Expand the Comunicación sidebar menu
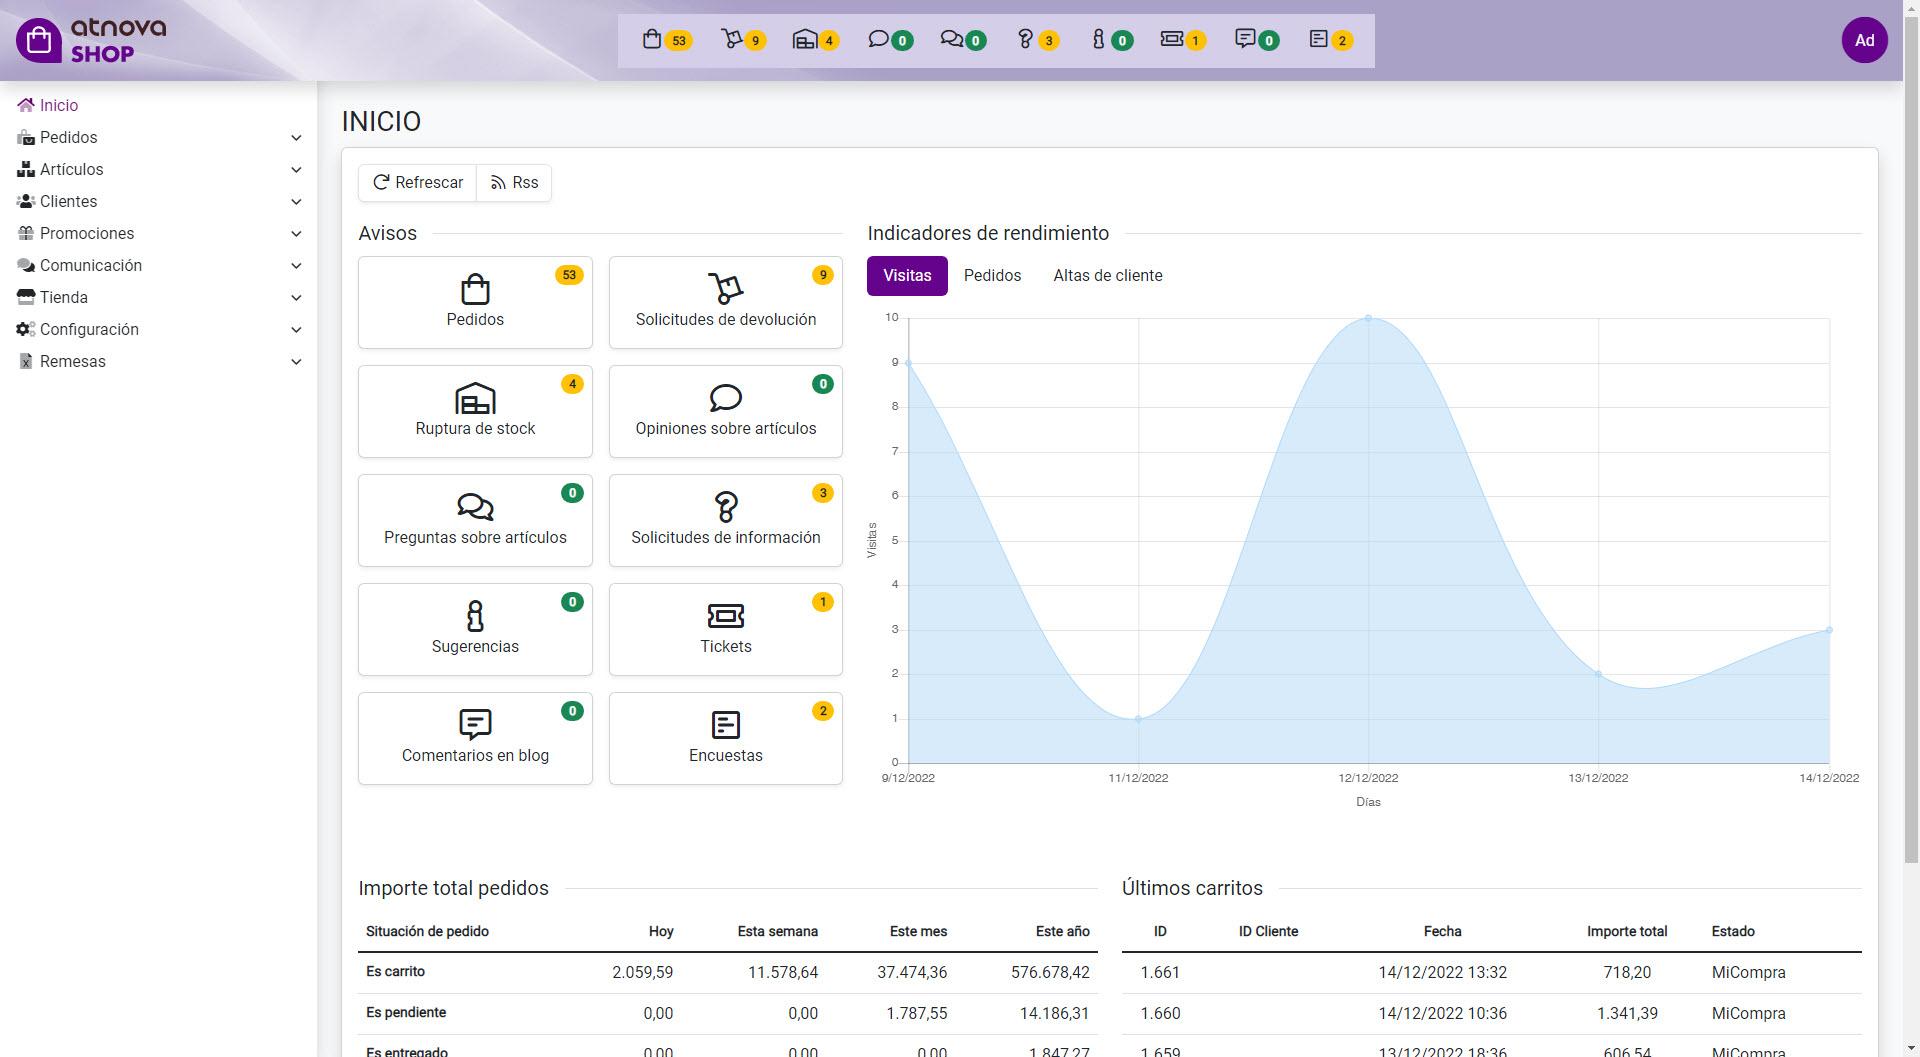This screenshot has height=1057, width=1920. tap(159, 265)
